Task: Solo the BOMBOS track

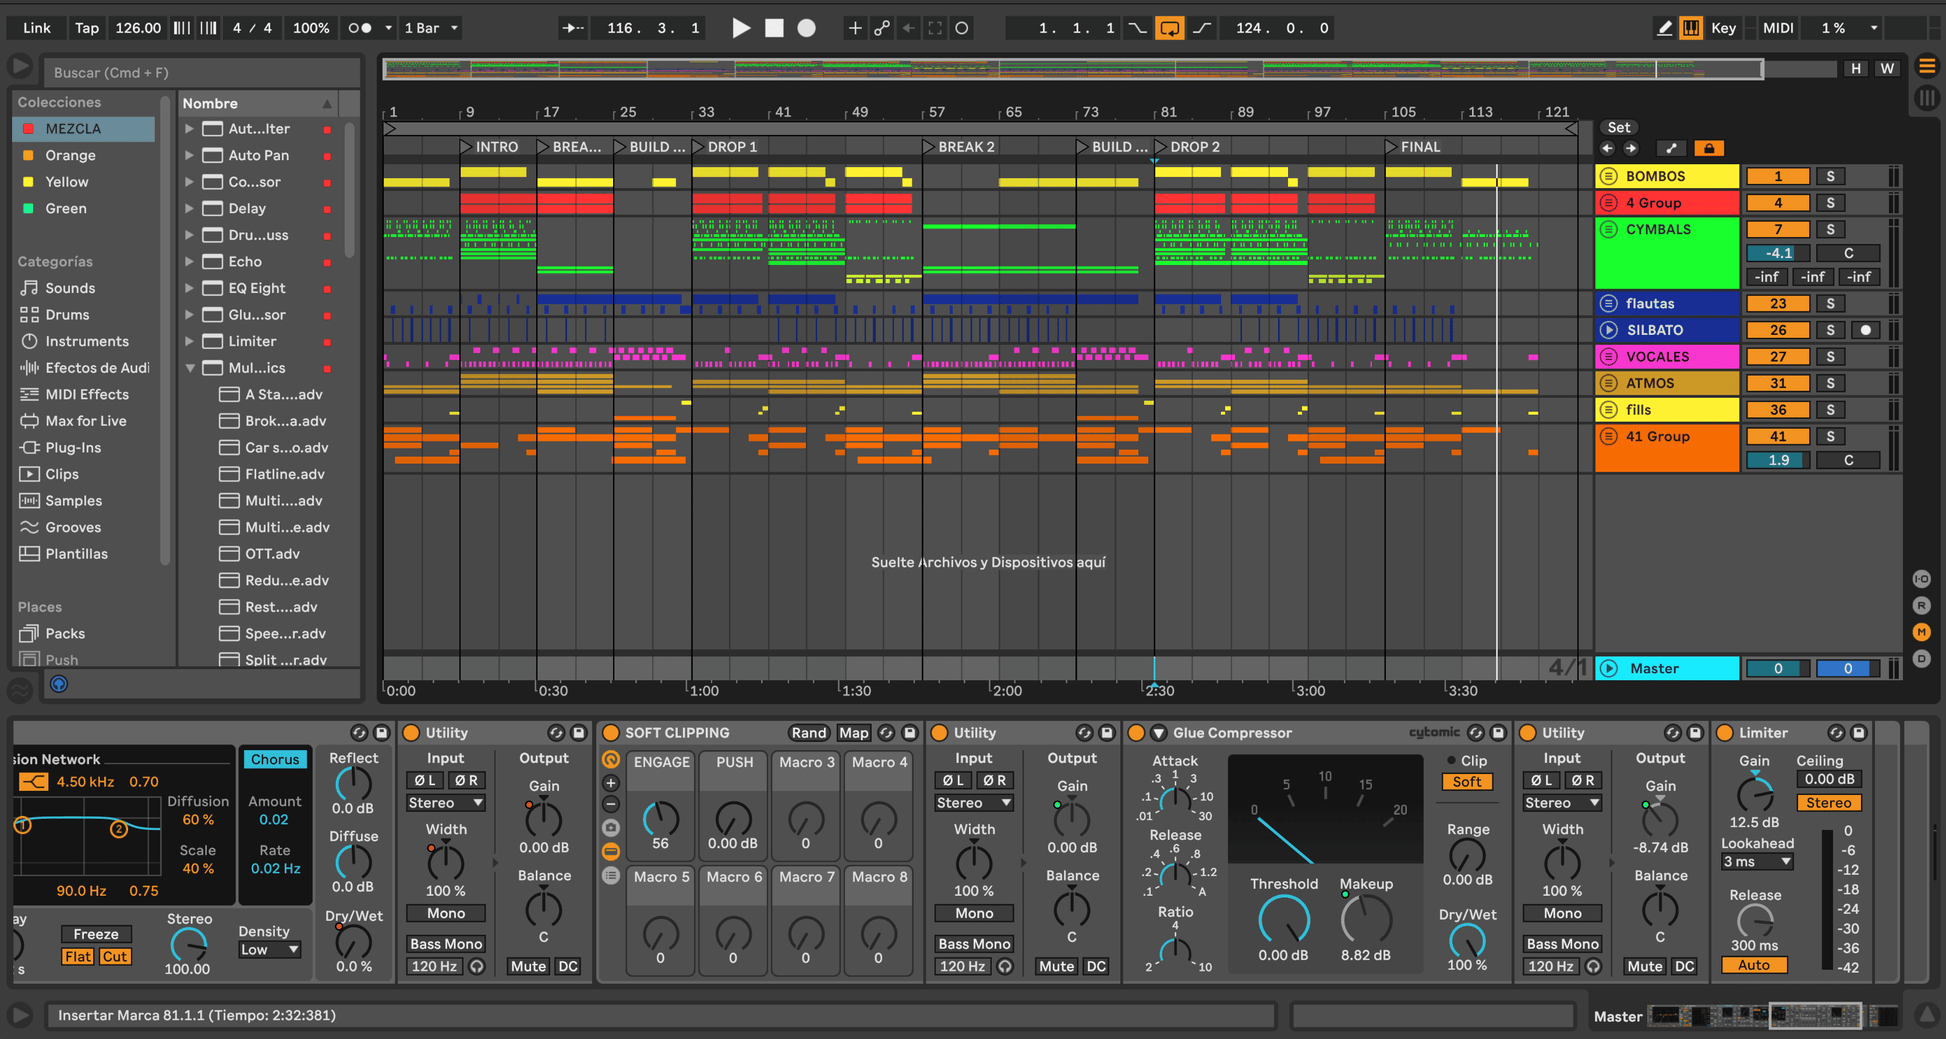Action: 1830,176
